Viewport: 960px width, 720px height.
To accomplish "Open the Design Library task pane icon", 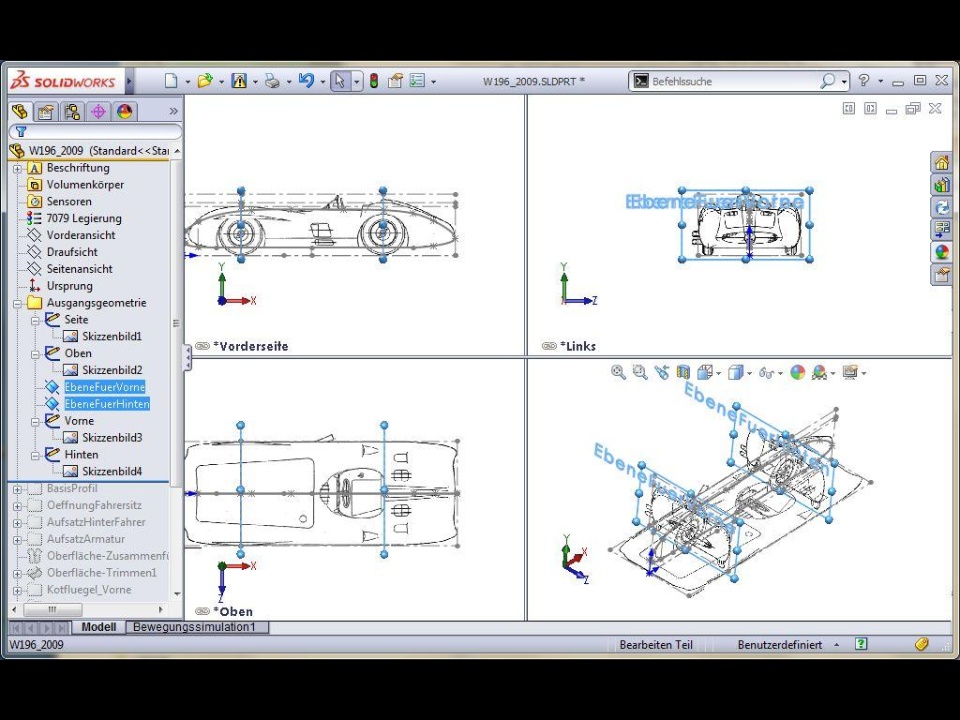I will [x=942, y=184].
